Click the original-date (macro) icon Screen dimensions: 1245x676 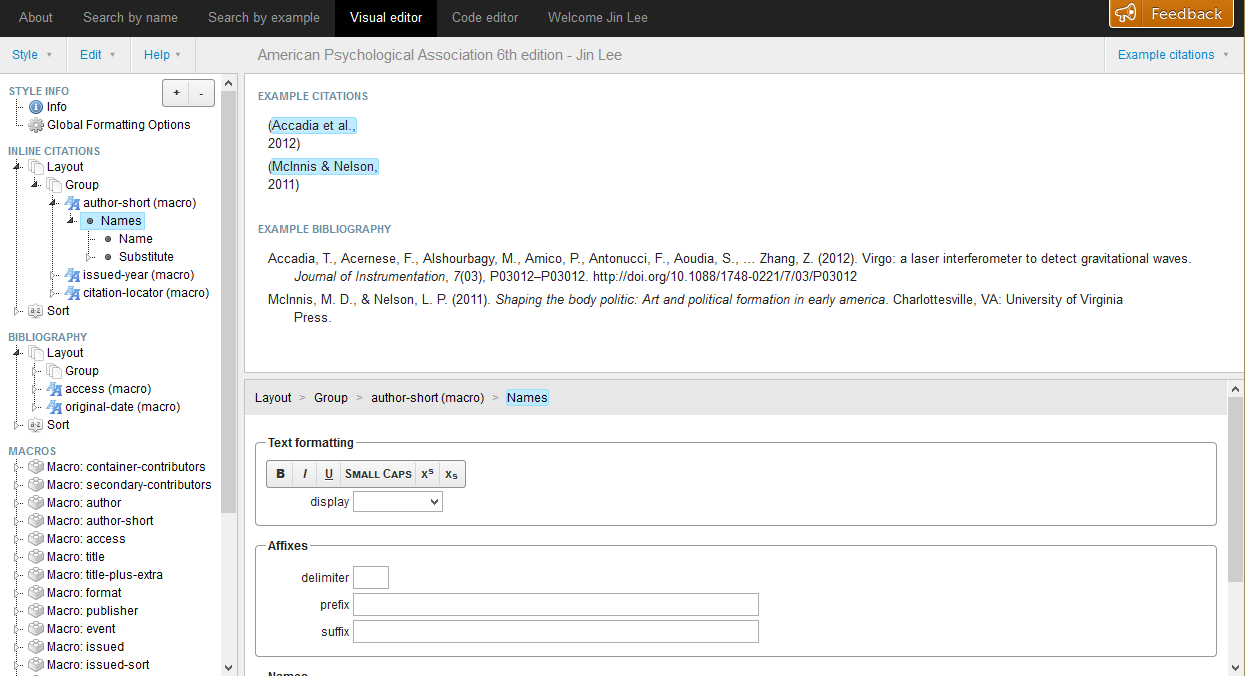[x=54, y=407]
